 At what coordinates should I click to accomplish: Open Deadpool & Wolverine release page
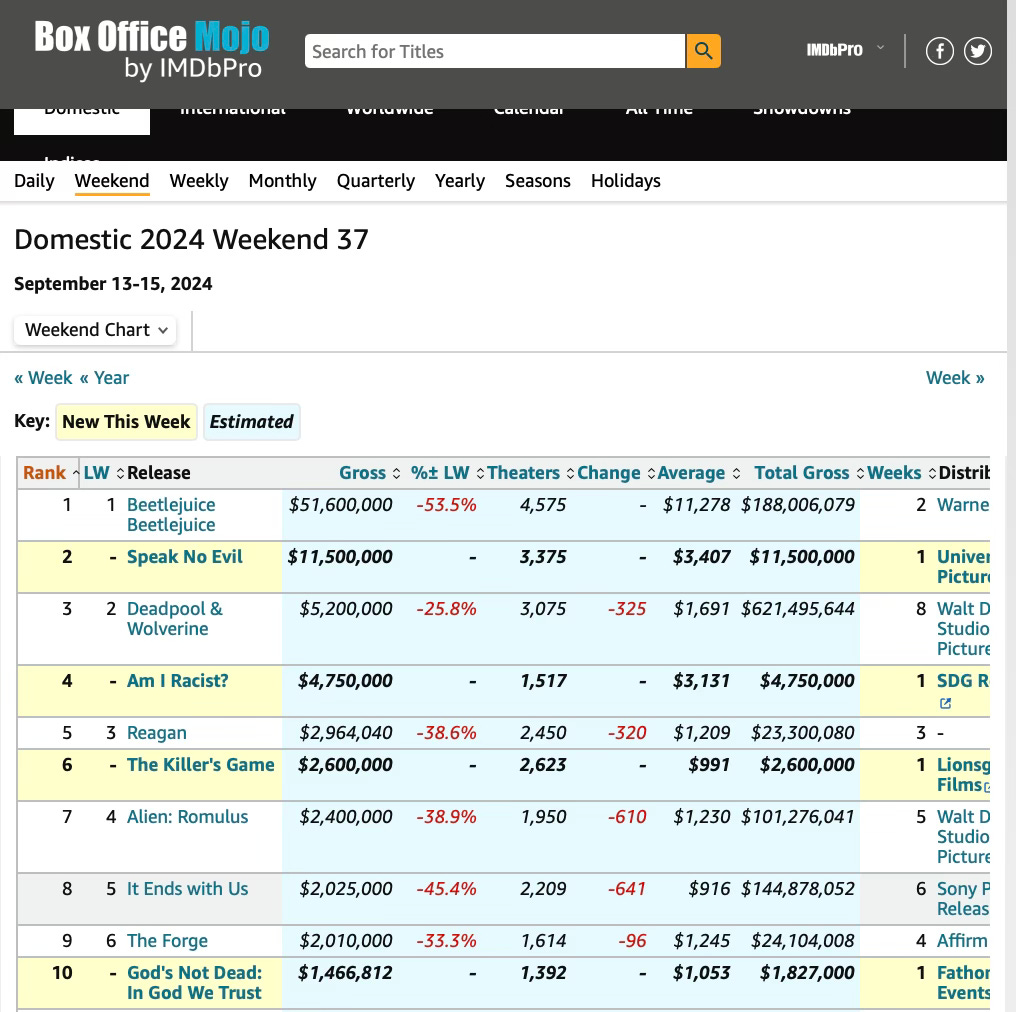point(174,619)
